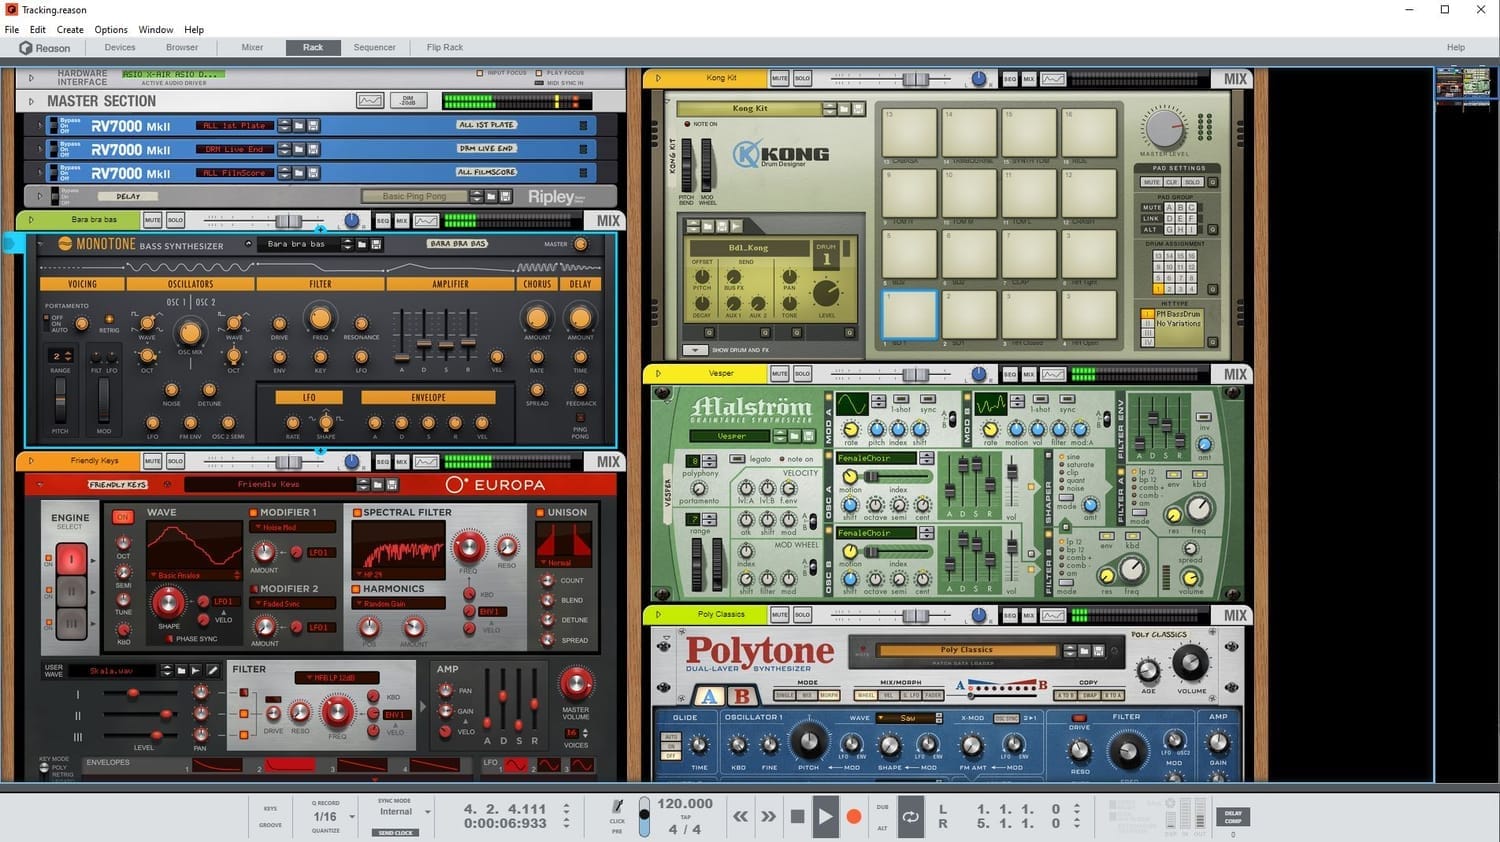Expand the Master Section device
Screen dimensions: 1500x842
[31, 101]
